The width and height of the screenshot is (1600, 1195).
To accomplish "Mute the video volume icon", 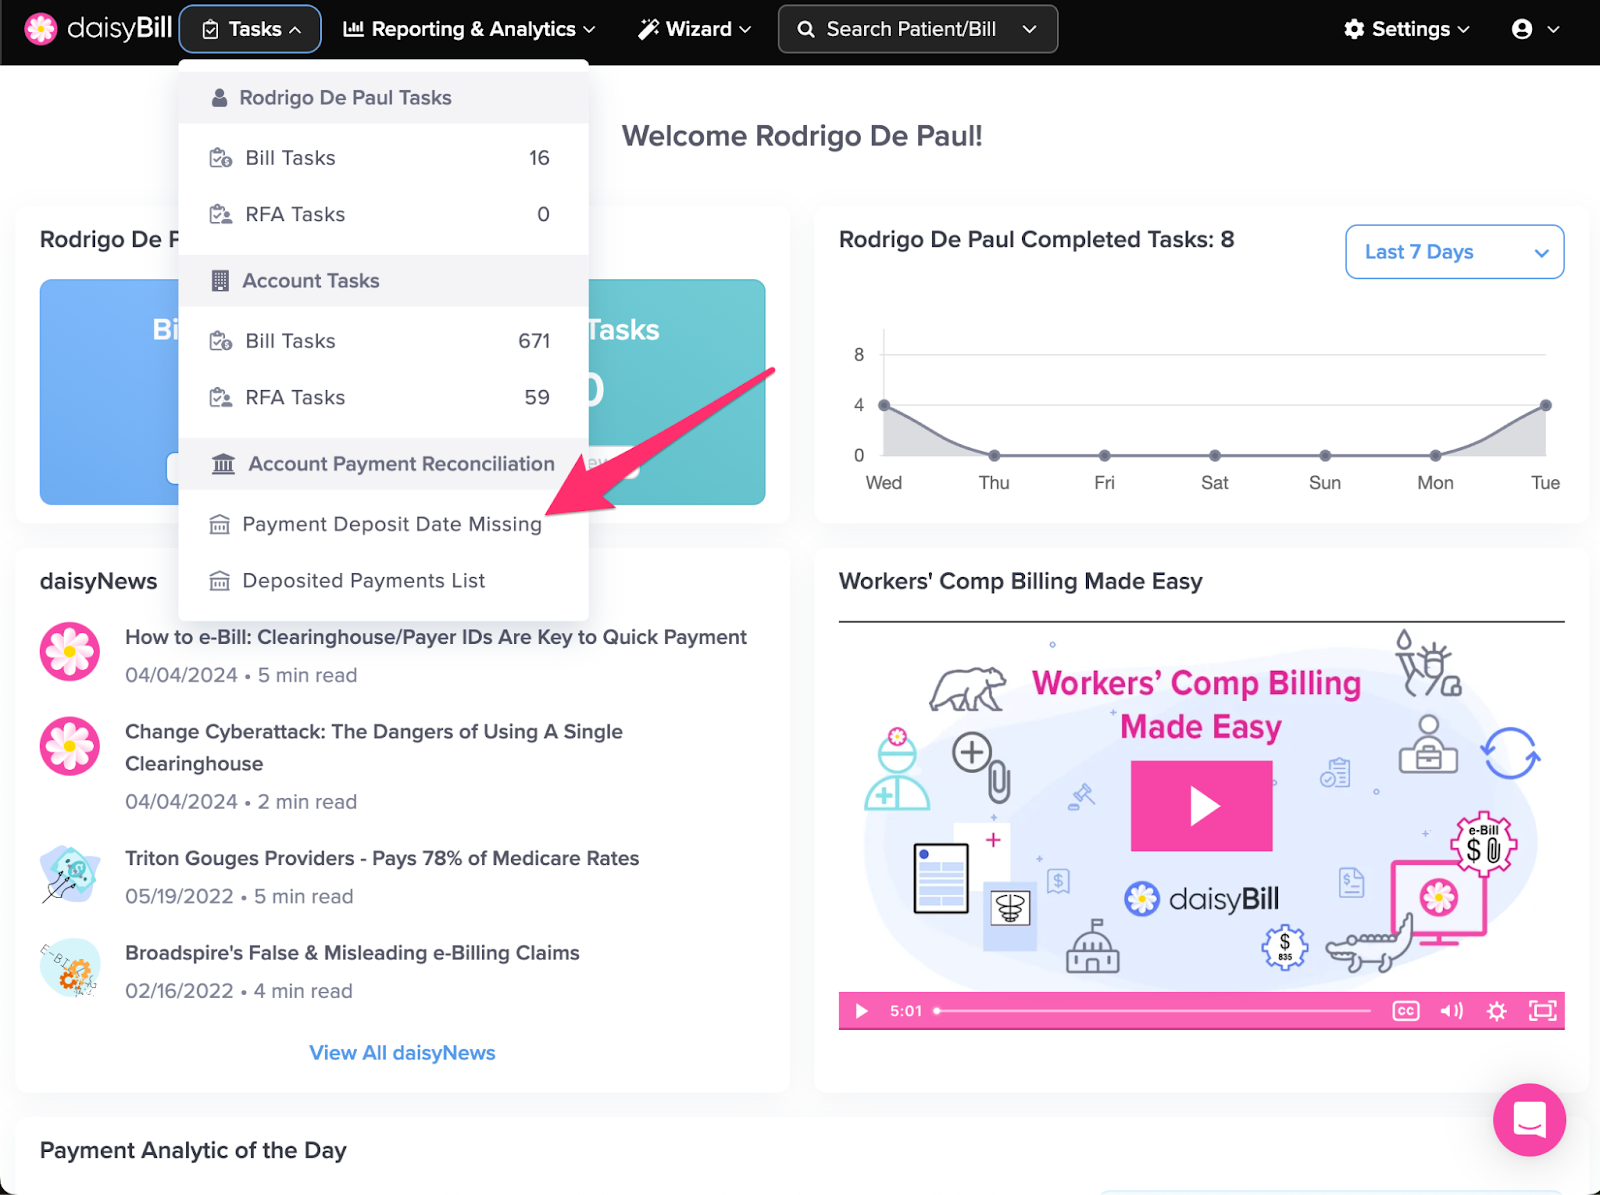I will coord(1451,1011).
